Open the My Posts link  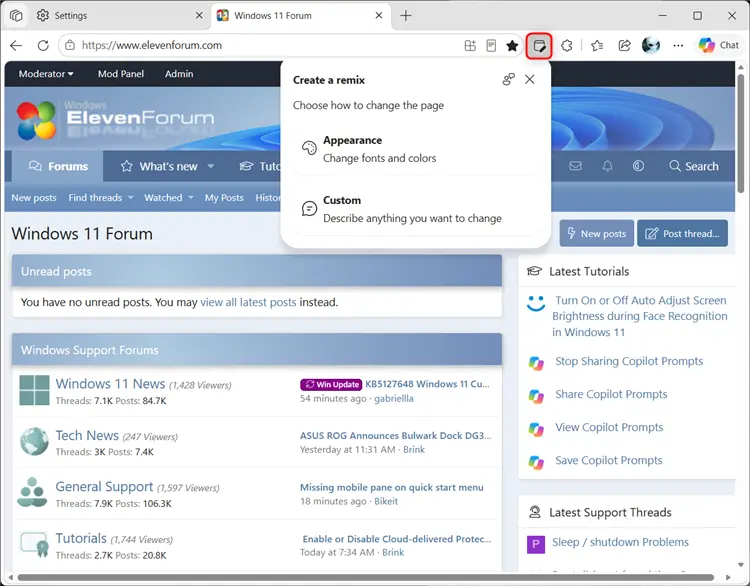[x=224, y=198]
